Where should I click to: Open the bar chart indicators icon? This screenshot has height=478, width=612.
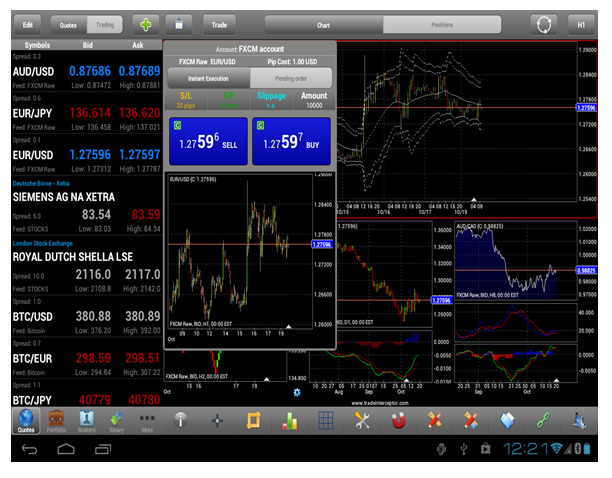(x=290, y=421)
